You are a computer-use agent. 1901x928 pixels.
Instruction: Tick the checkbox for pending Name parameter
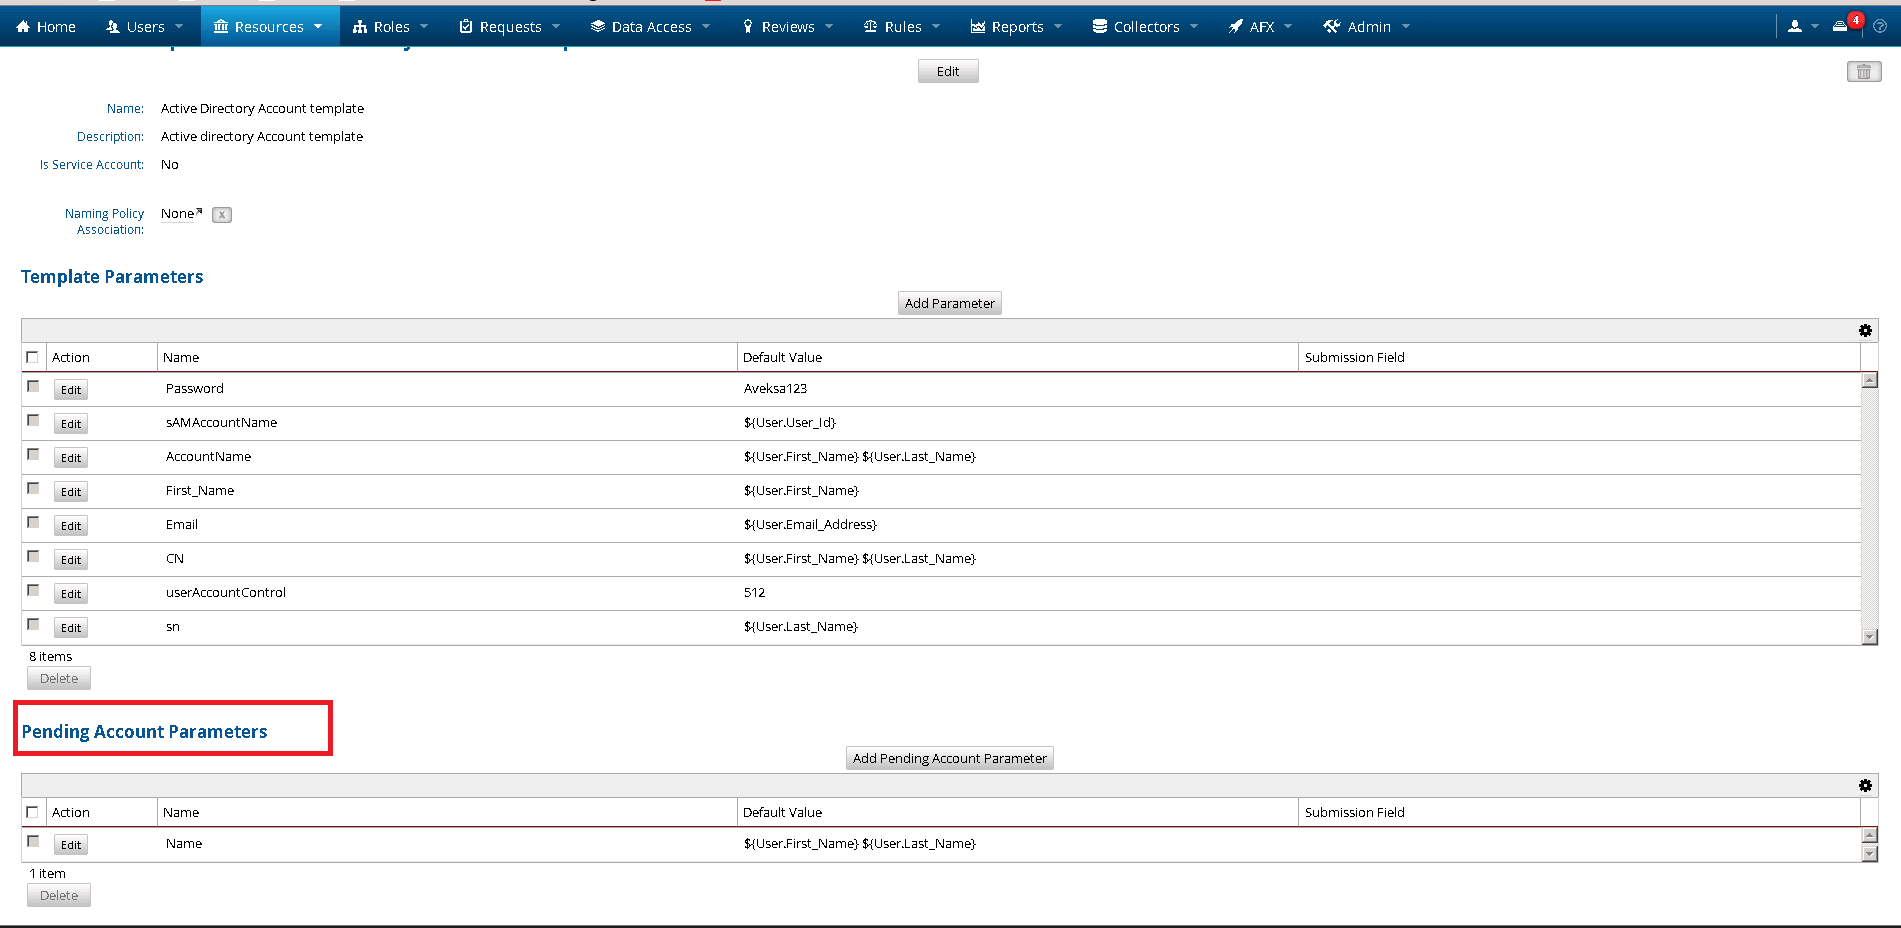click(33, 842)
